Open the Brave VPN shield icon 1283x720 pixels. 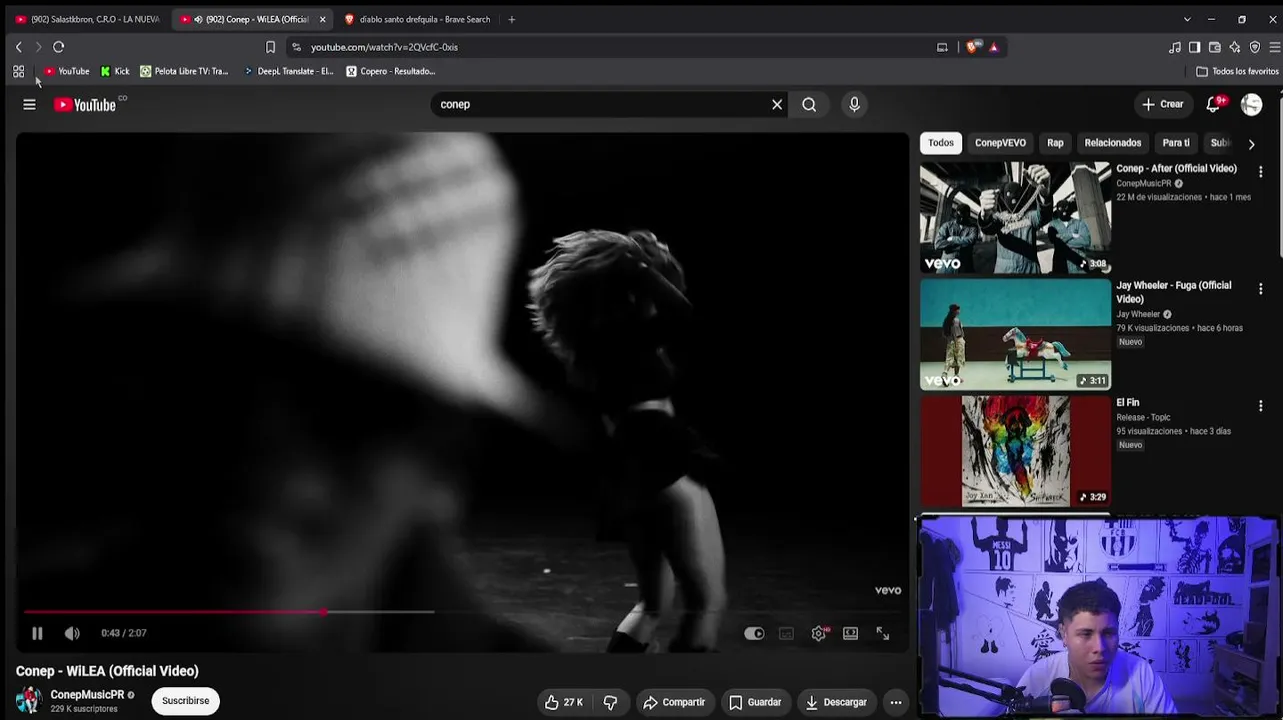(1255, 47)
